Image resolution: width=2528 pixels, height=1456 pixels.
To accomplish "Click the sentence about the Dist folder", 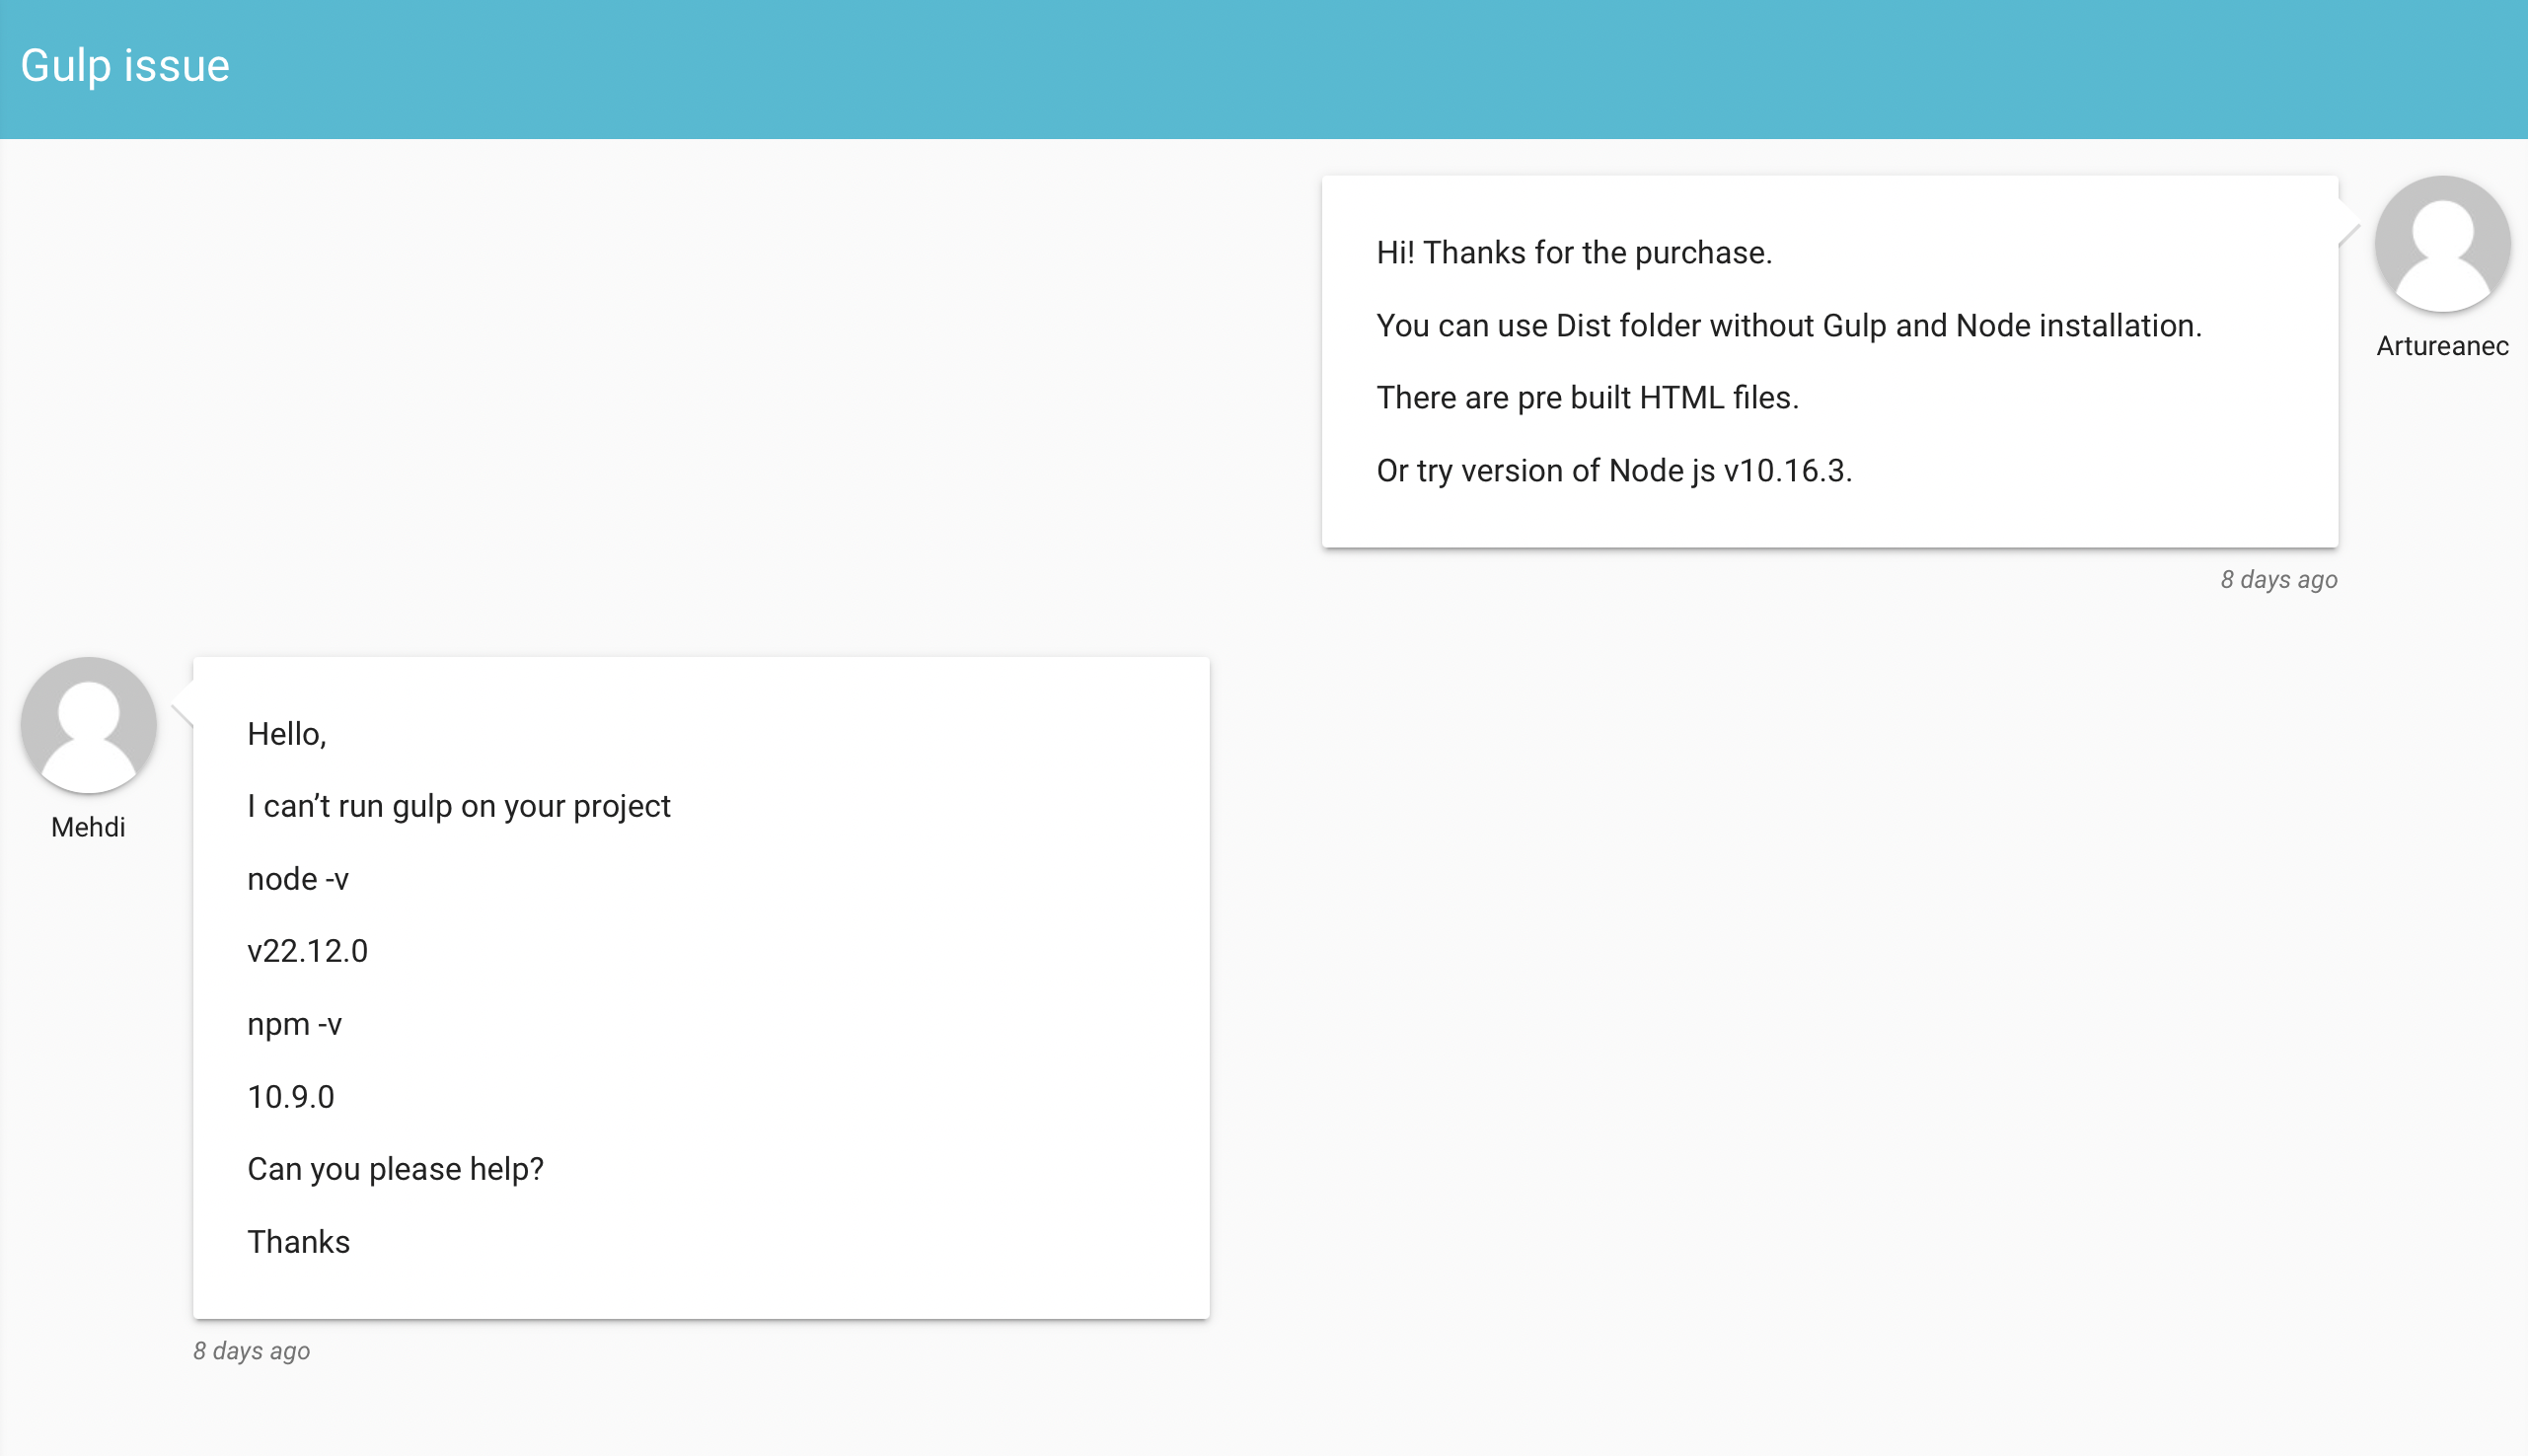I will [1789, 326].
